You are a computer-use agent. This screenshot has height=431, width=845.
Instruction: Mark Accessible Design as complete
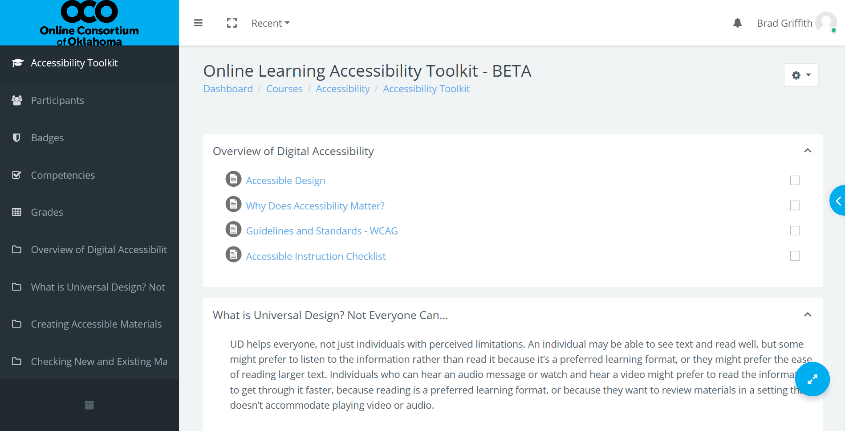(x=795, y=180)
